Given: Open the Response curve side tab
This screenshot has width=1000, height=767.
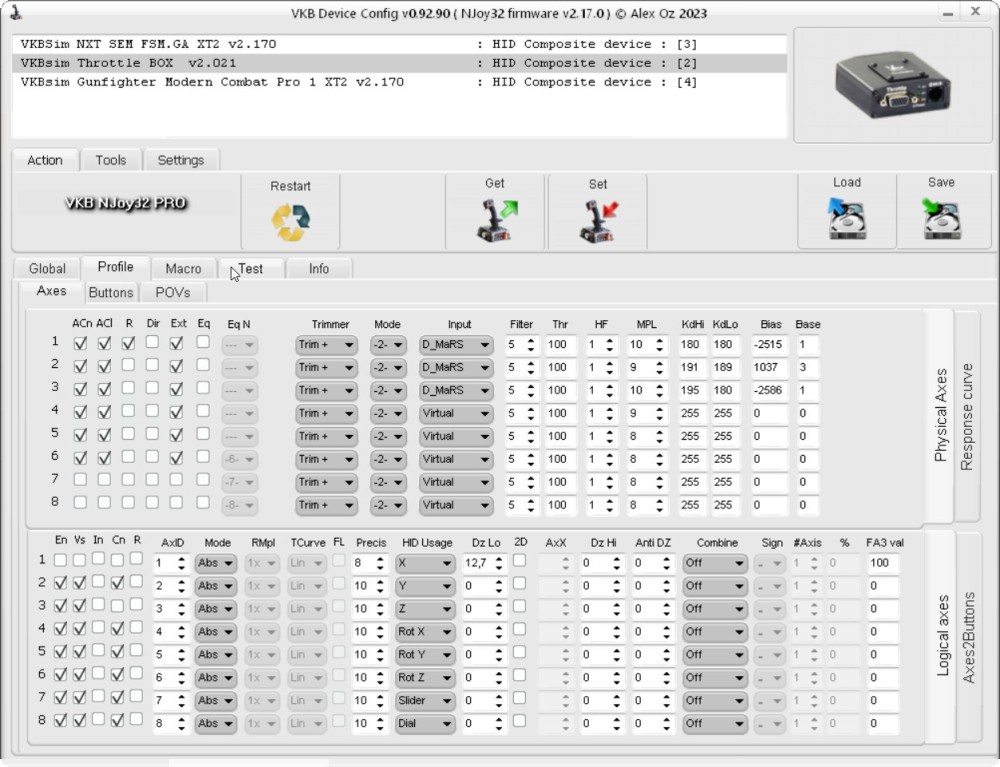Looking at the screenshot, I should [967, 417].
